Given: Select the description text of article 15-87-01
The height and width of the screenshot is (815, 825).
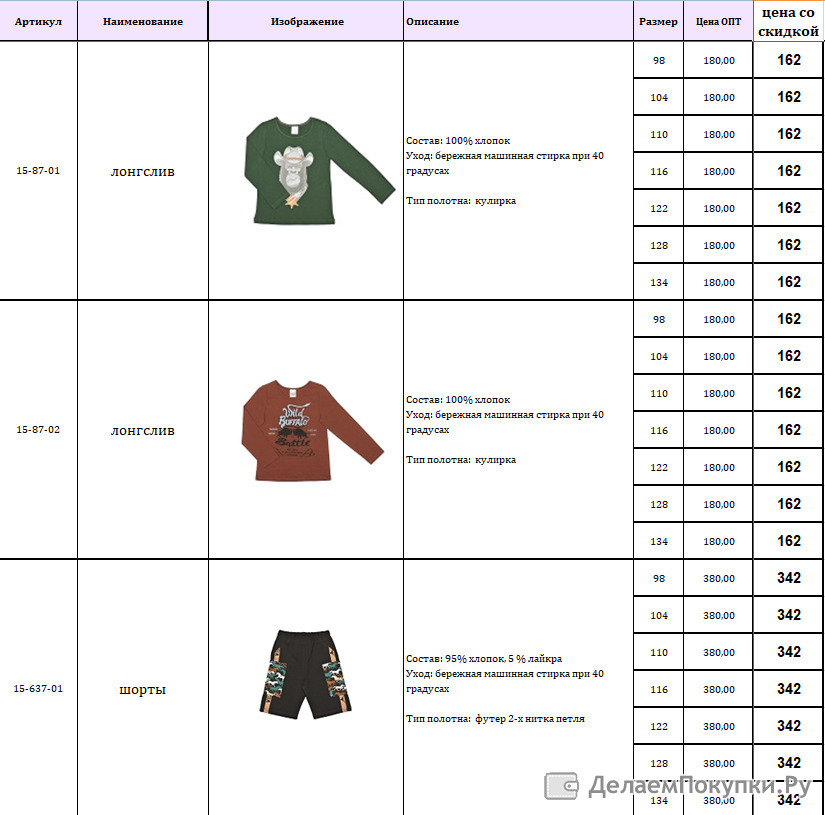Looking at the screenshot, I should click(x=505, y=170).
